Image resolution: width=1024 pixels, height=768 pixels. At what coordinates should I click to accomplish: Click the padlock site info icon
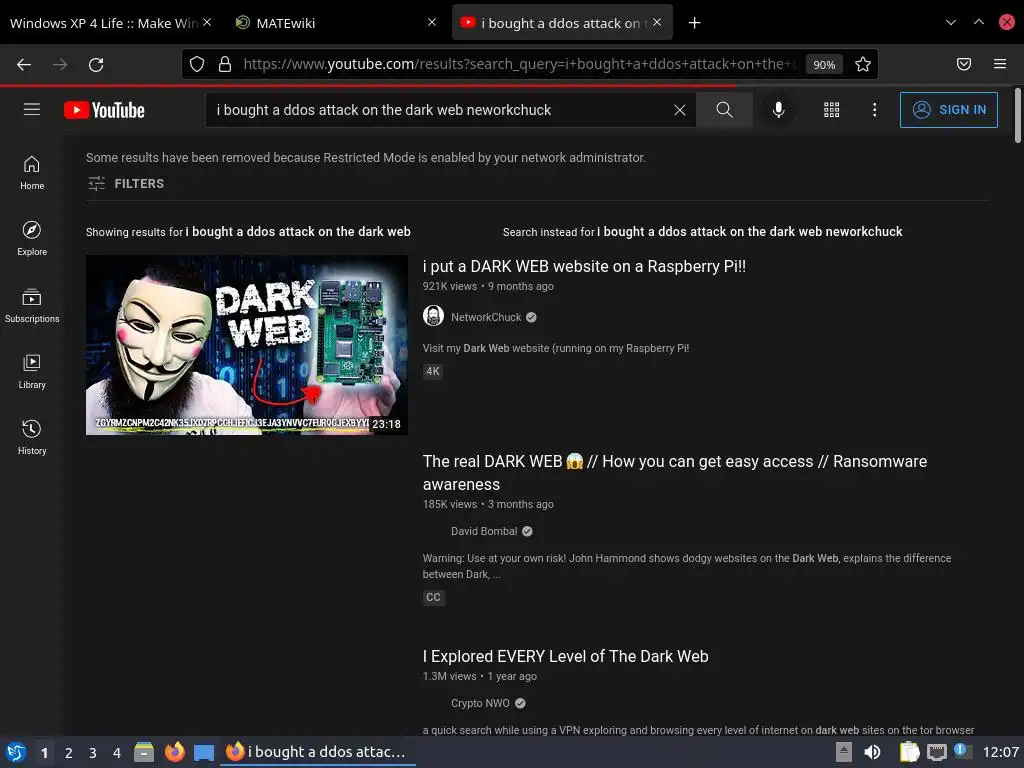225,64
